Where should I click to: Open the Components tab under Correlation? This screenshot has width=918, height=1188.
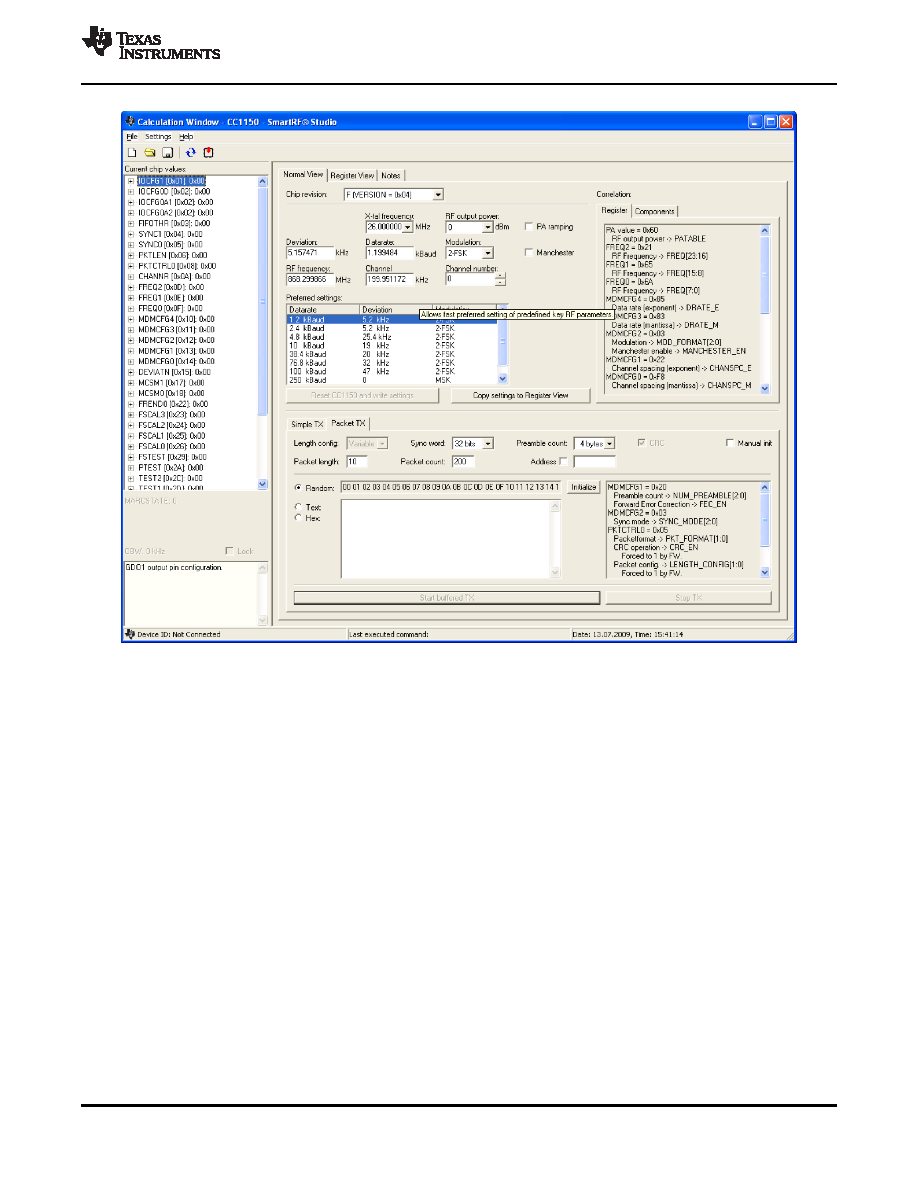coord(654,211)
